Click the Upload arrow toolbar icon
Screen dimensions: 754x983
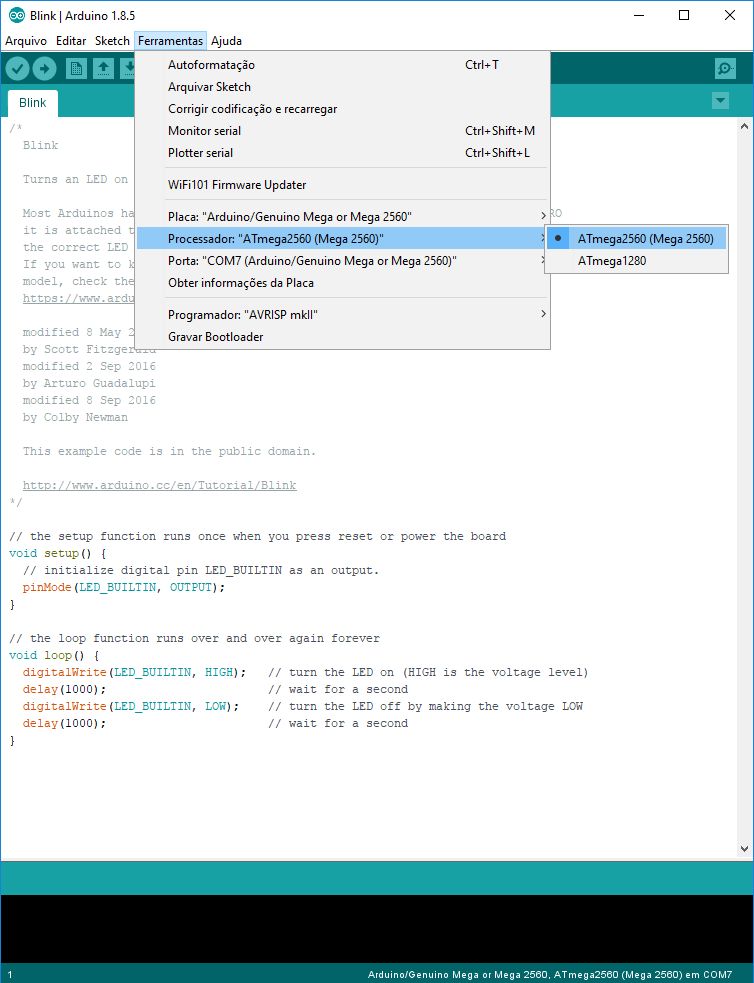point(44,69)
